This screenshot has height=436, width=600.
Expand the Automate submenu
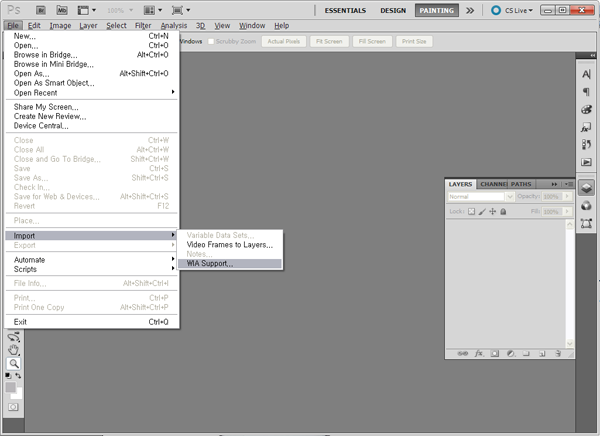pyautogui.click(x=91, y=260)
